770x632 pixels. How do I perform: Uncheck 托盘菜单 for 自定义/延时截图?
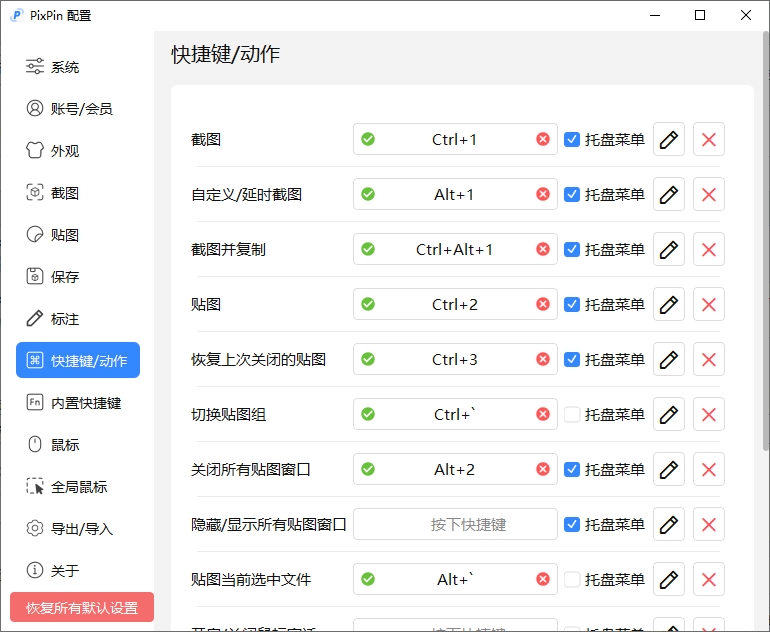pos(572,194)
